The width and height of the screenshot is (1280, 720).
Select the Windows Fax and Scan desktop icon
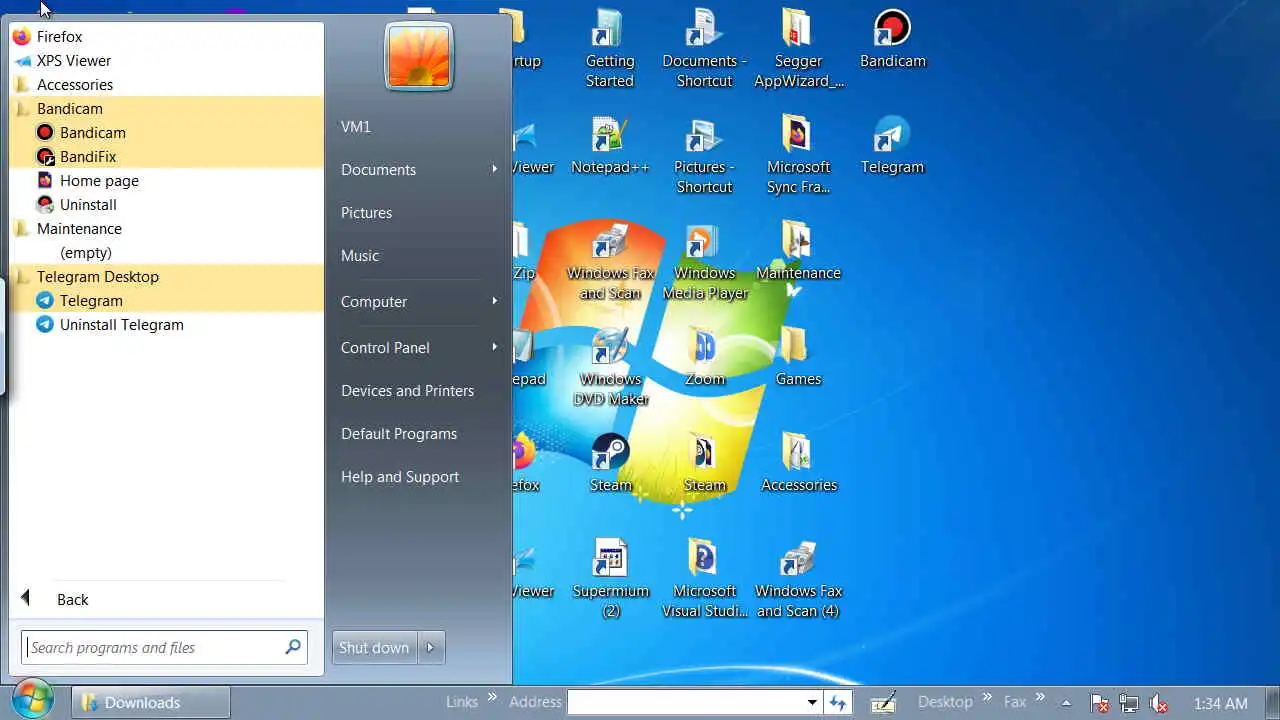610,260
